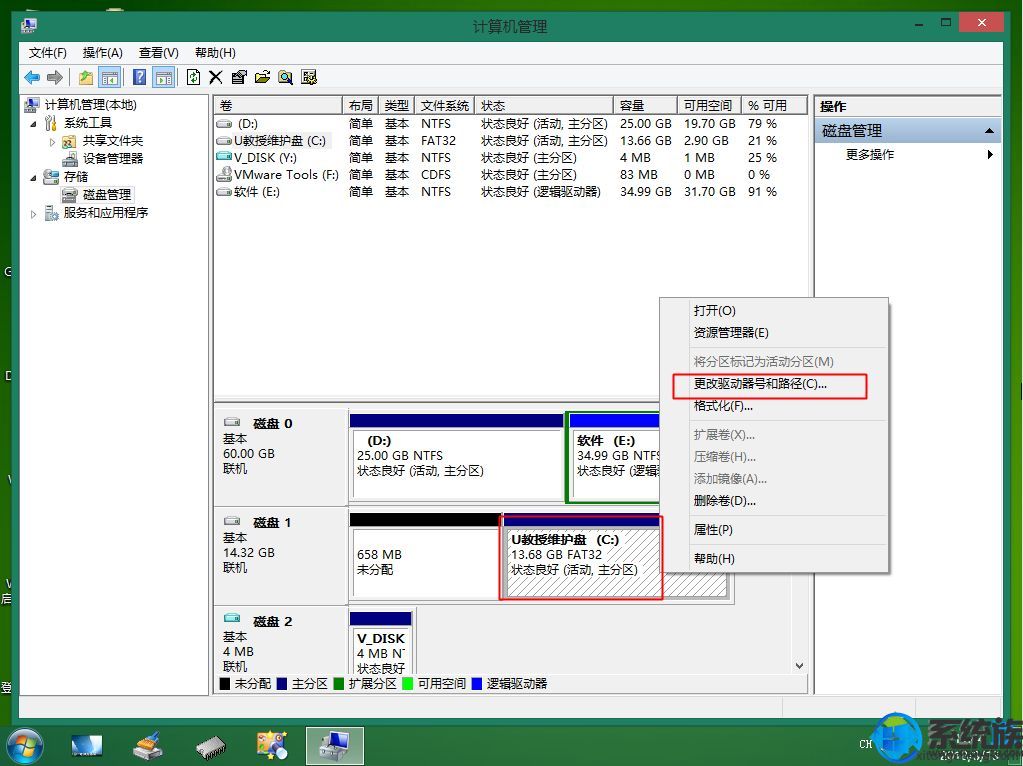Click the Properties toolbar icon
This screenshot has height=766, width=1023.
point(239,78)
